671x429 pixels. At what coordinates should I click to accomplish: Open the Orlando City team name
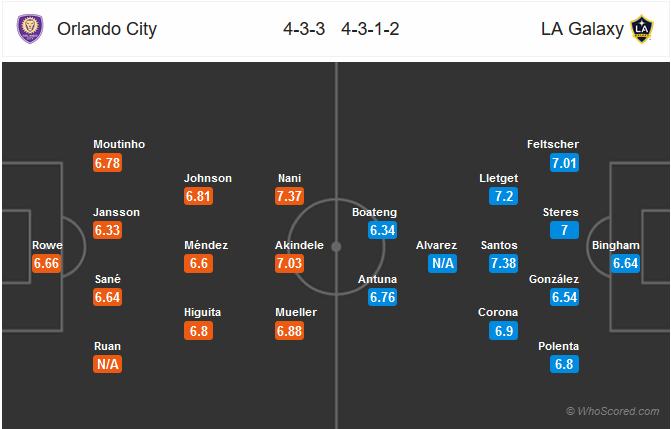[107, 29]
